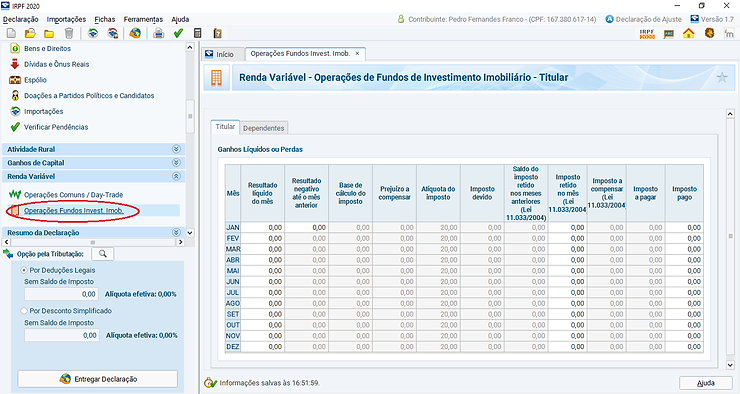Screen dimensions: 740x394
Task: Select Por Deduções Legais radio button
Action: click(24, 270)
